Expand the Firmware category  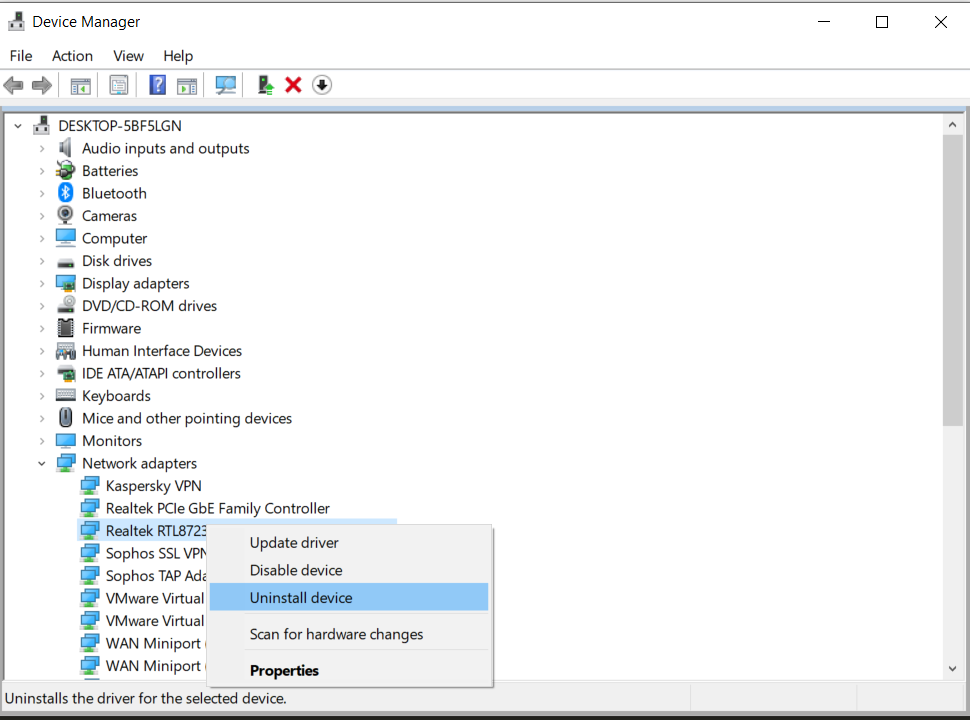[x=41, y=328]
